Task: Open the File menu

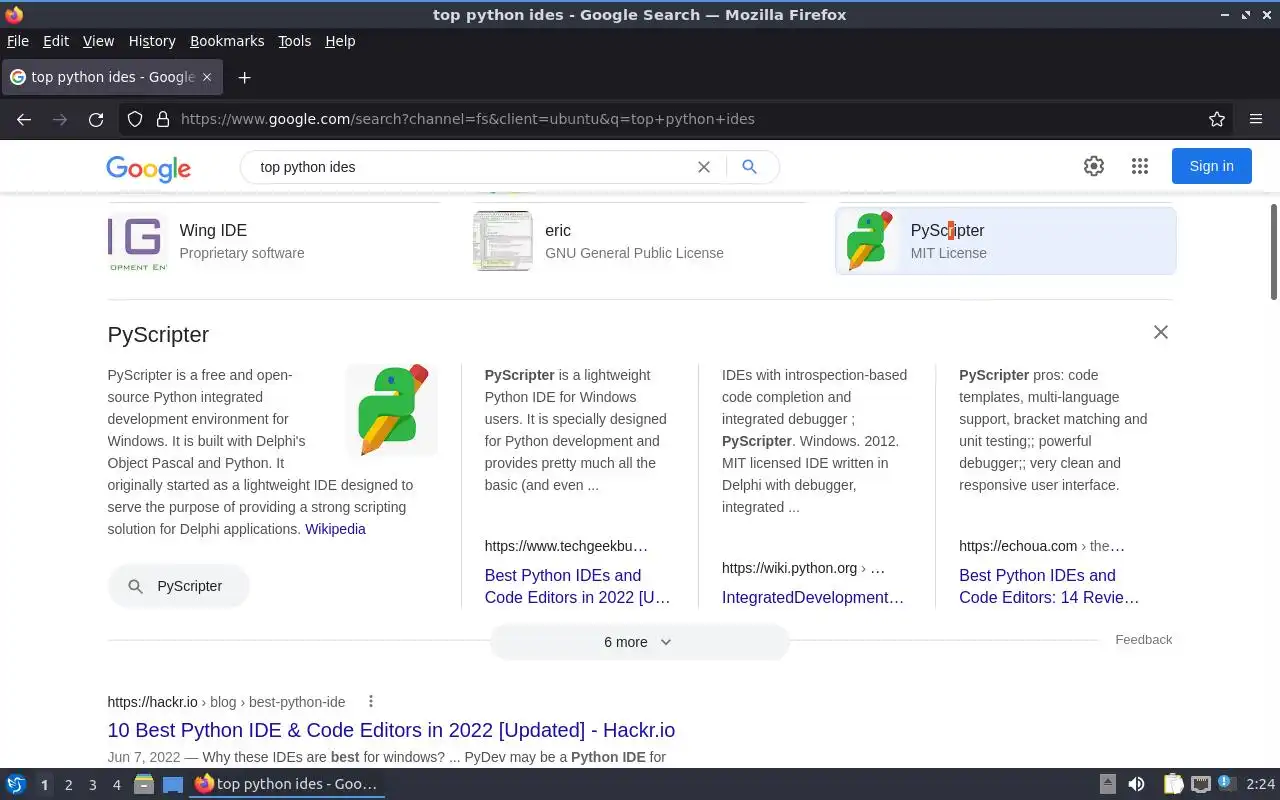Action: click(18, 41)
